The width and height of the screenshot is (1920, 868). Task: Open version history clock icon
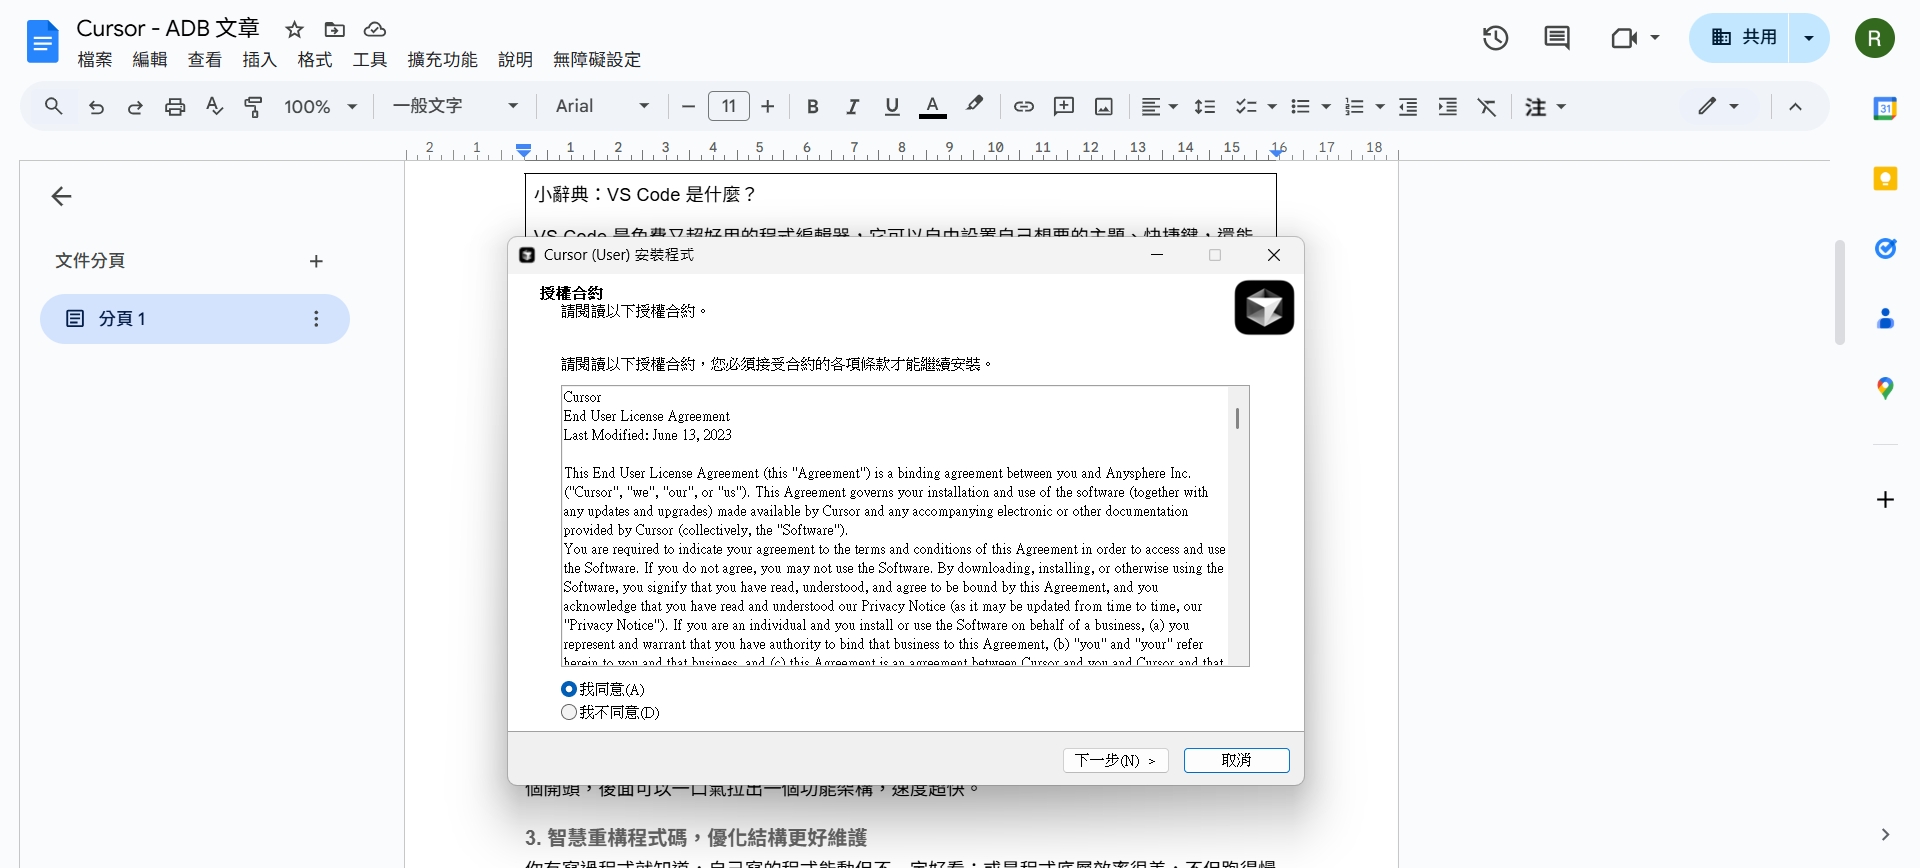point(1495,38)
